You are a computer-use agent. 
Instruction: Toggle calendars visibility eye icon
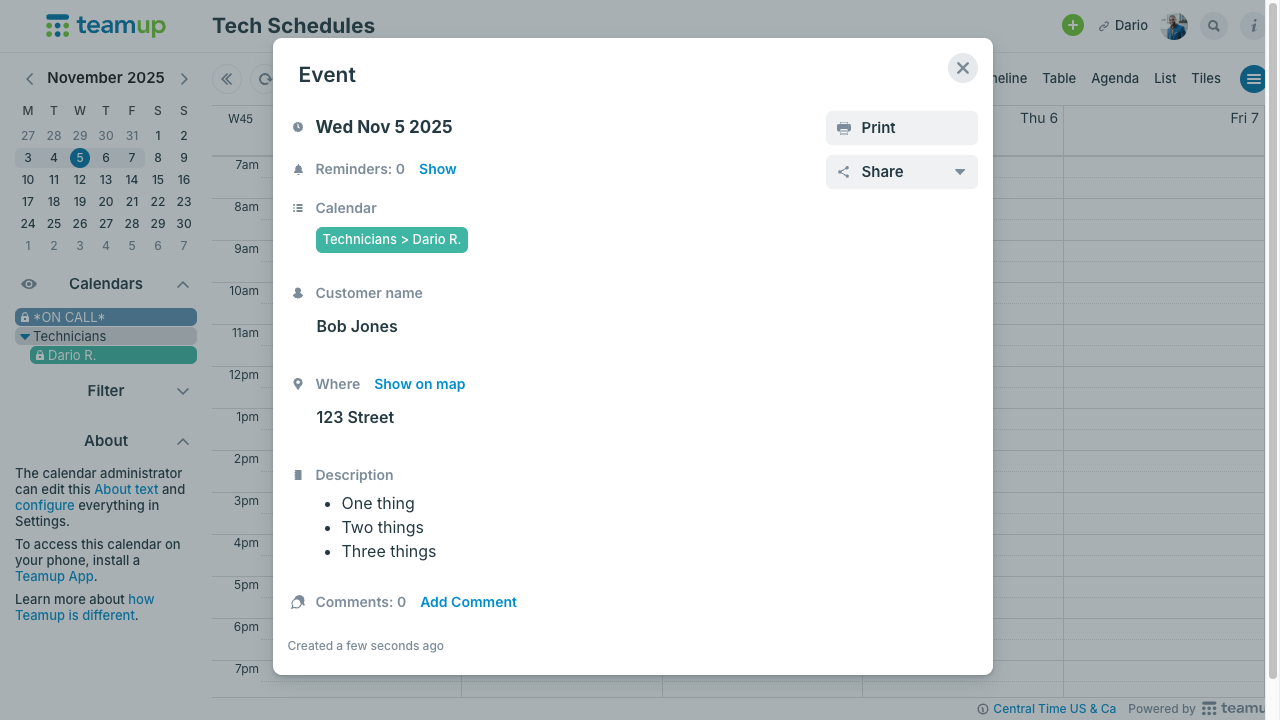pos(30,284)
